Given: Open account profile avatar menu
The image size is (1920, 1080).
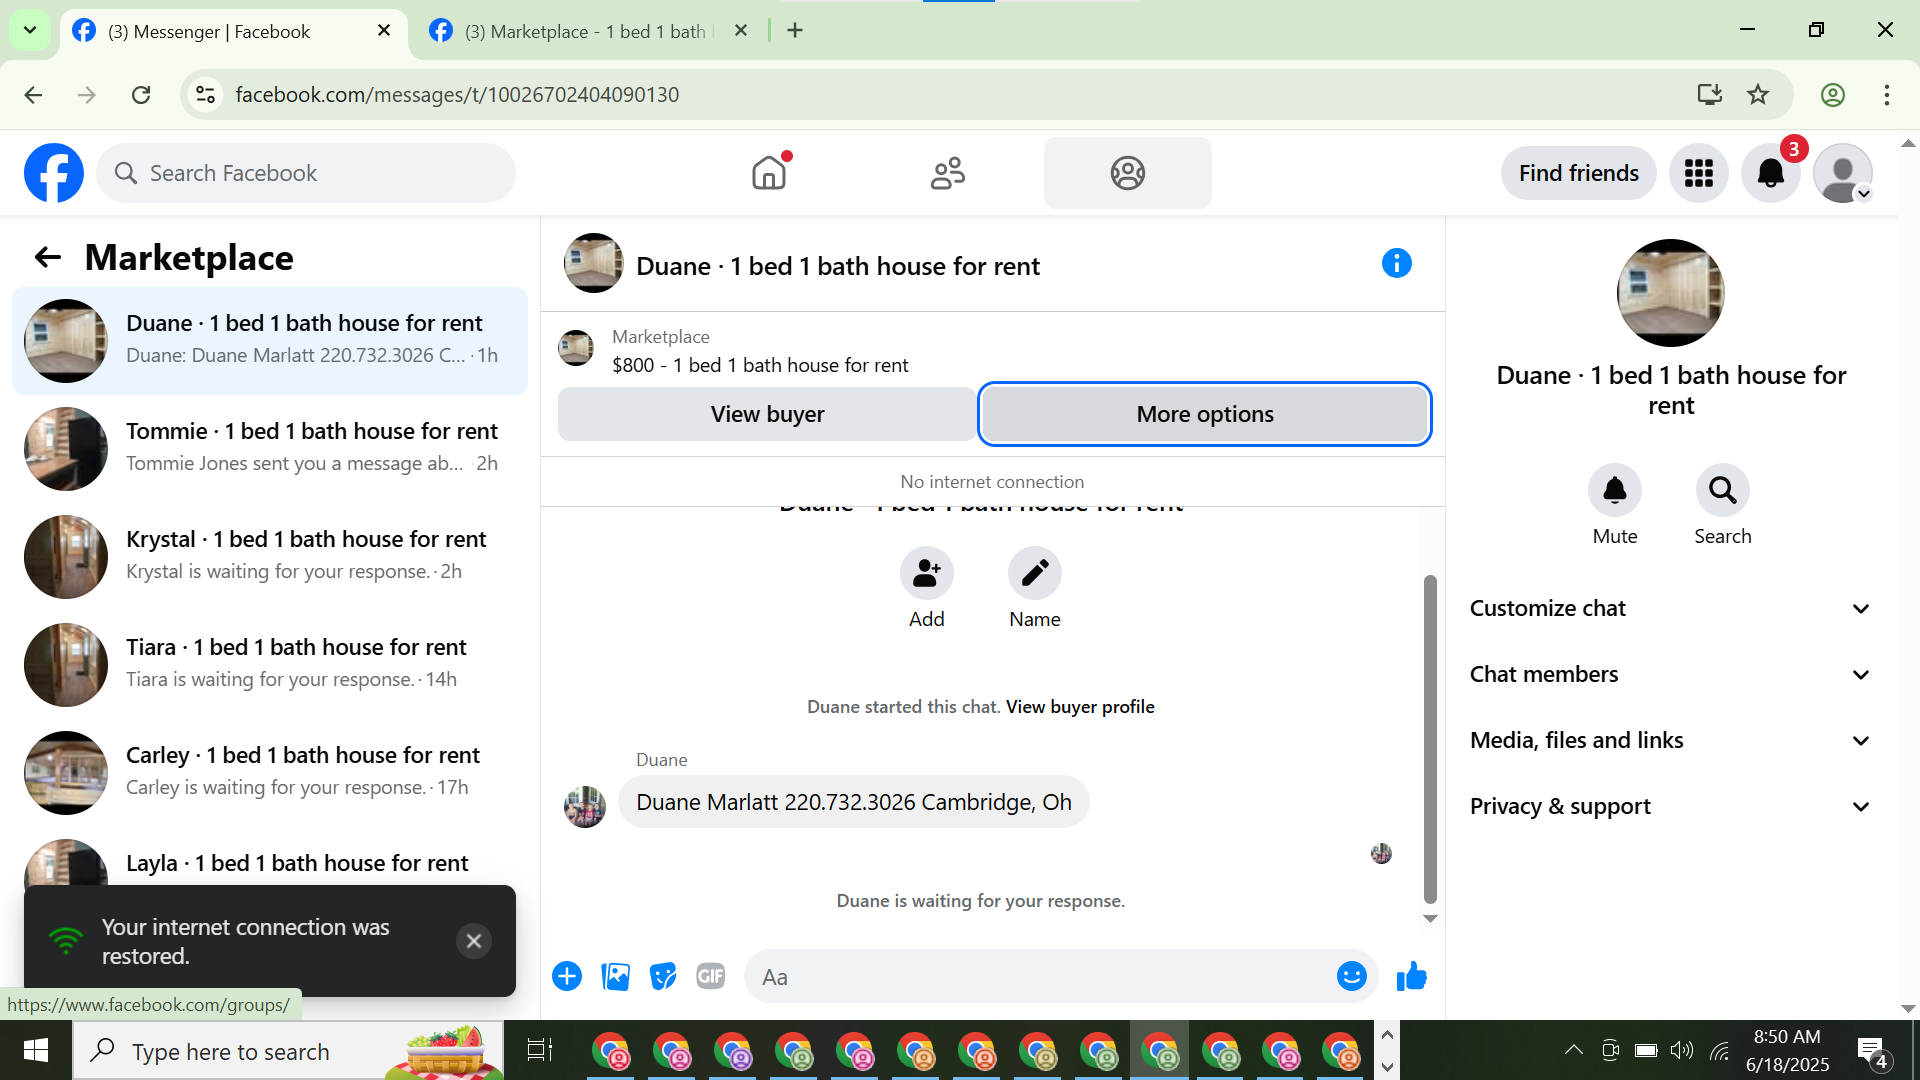Looking at the screenshot, I should (1842, 173).
